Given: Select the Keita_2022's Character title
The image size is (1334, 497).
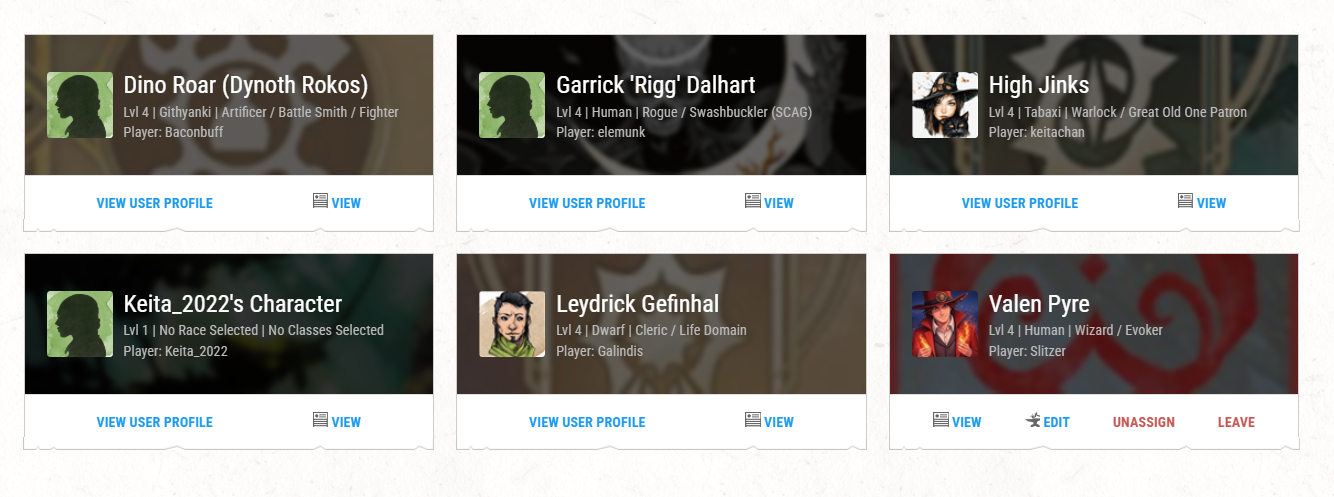Looking at the screenshot, I should click(233, 304).
